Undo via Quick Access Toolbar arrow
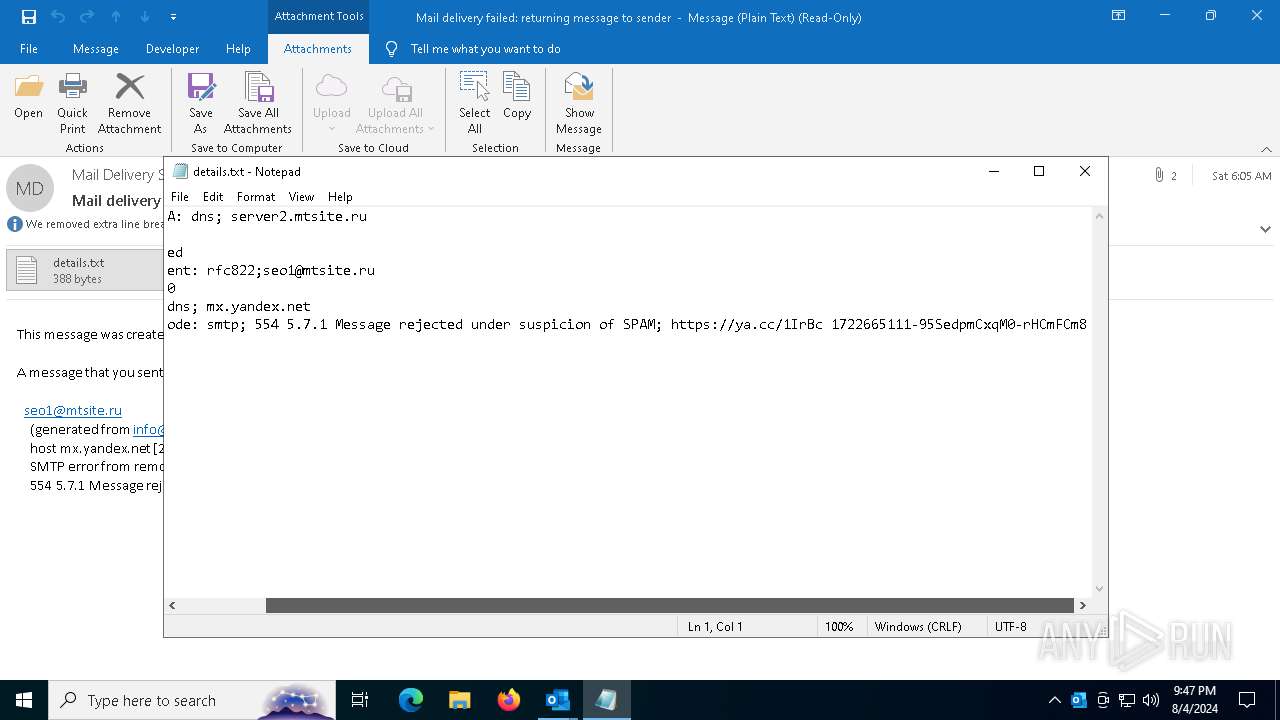 pyautogui.click(x=58, y=17)
